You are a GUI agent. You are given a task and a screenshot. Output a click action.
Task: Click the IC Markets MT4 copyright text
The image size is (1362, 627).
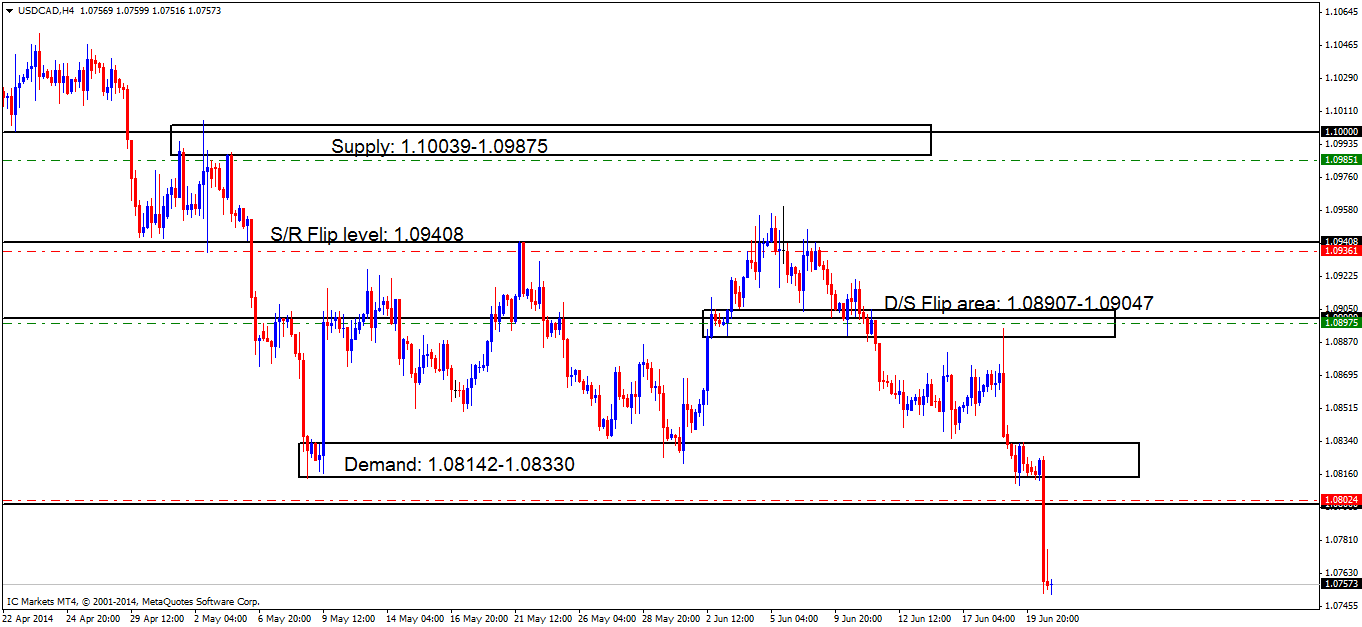click(x=133, y=602)
